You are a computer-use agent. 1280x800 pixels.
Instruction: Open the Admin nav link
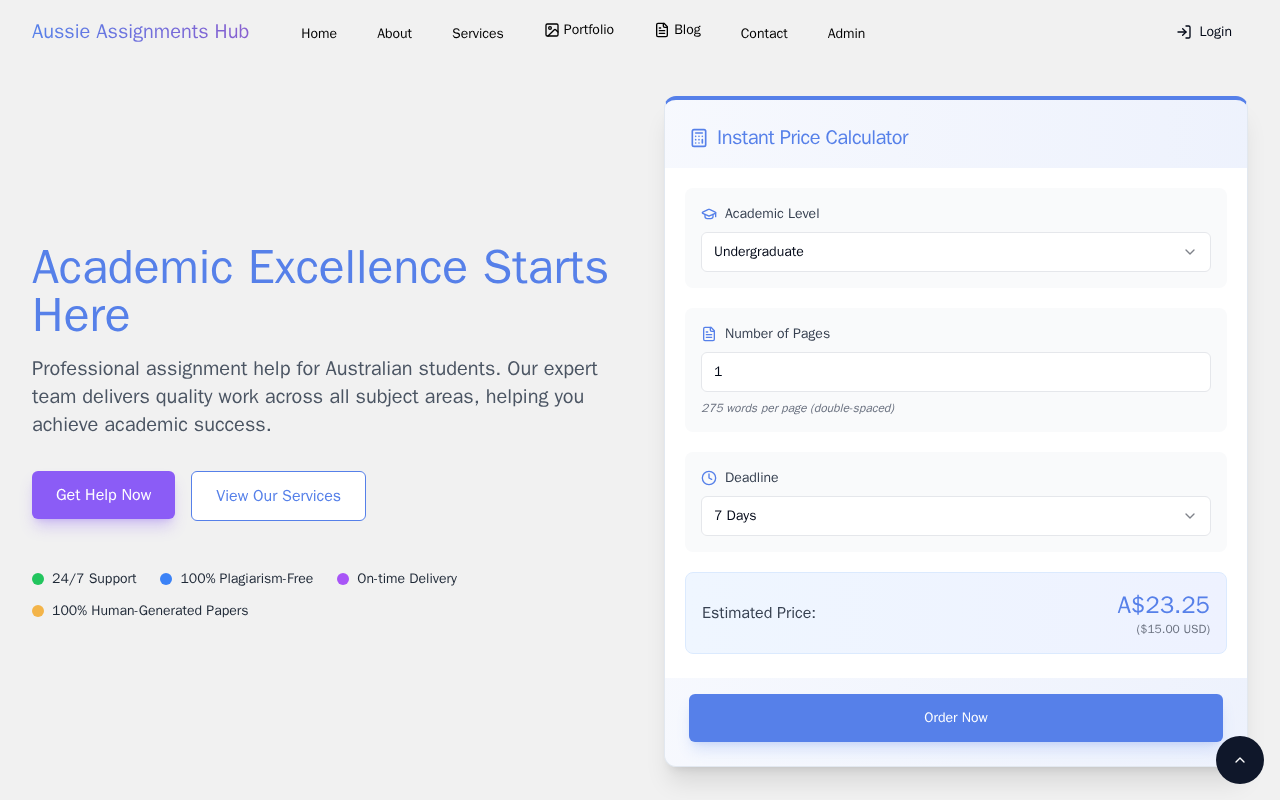pyautogui.click(x=846, y=33)
